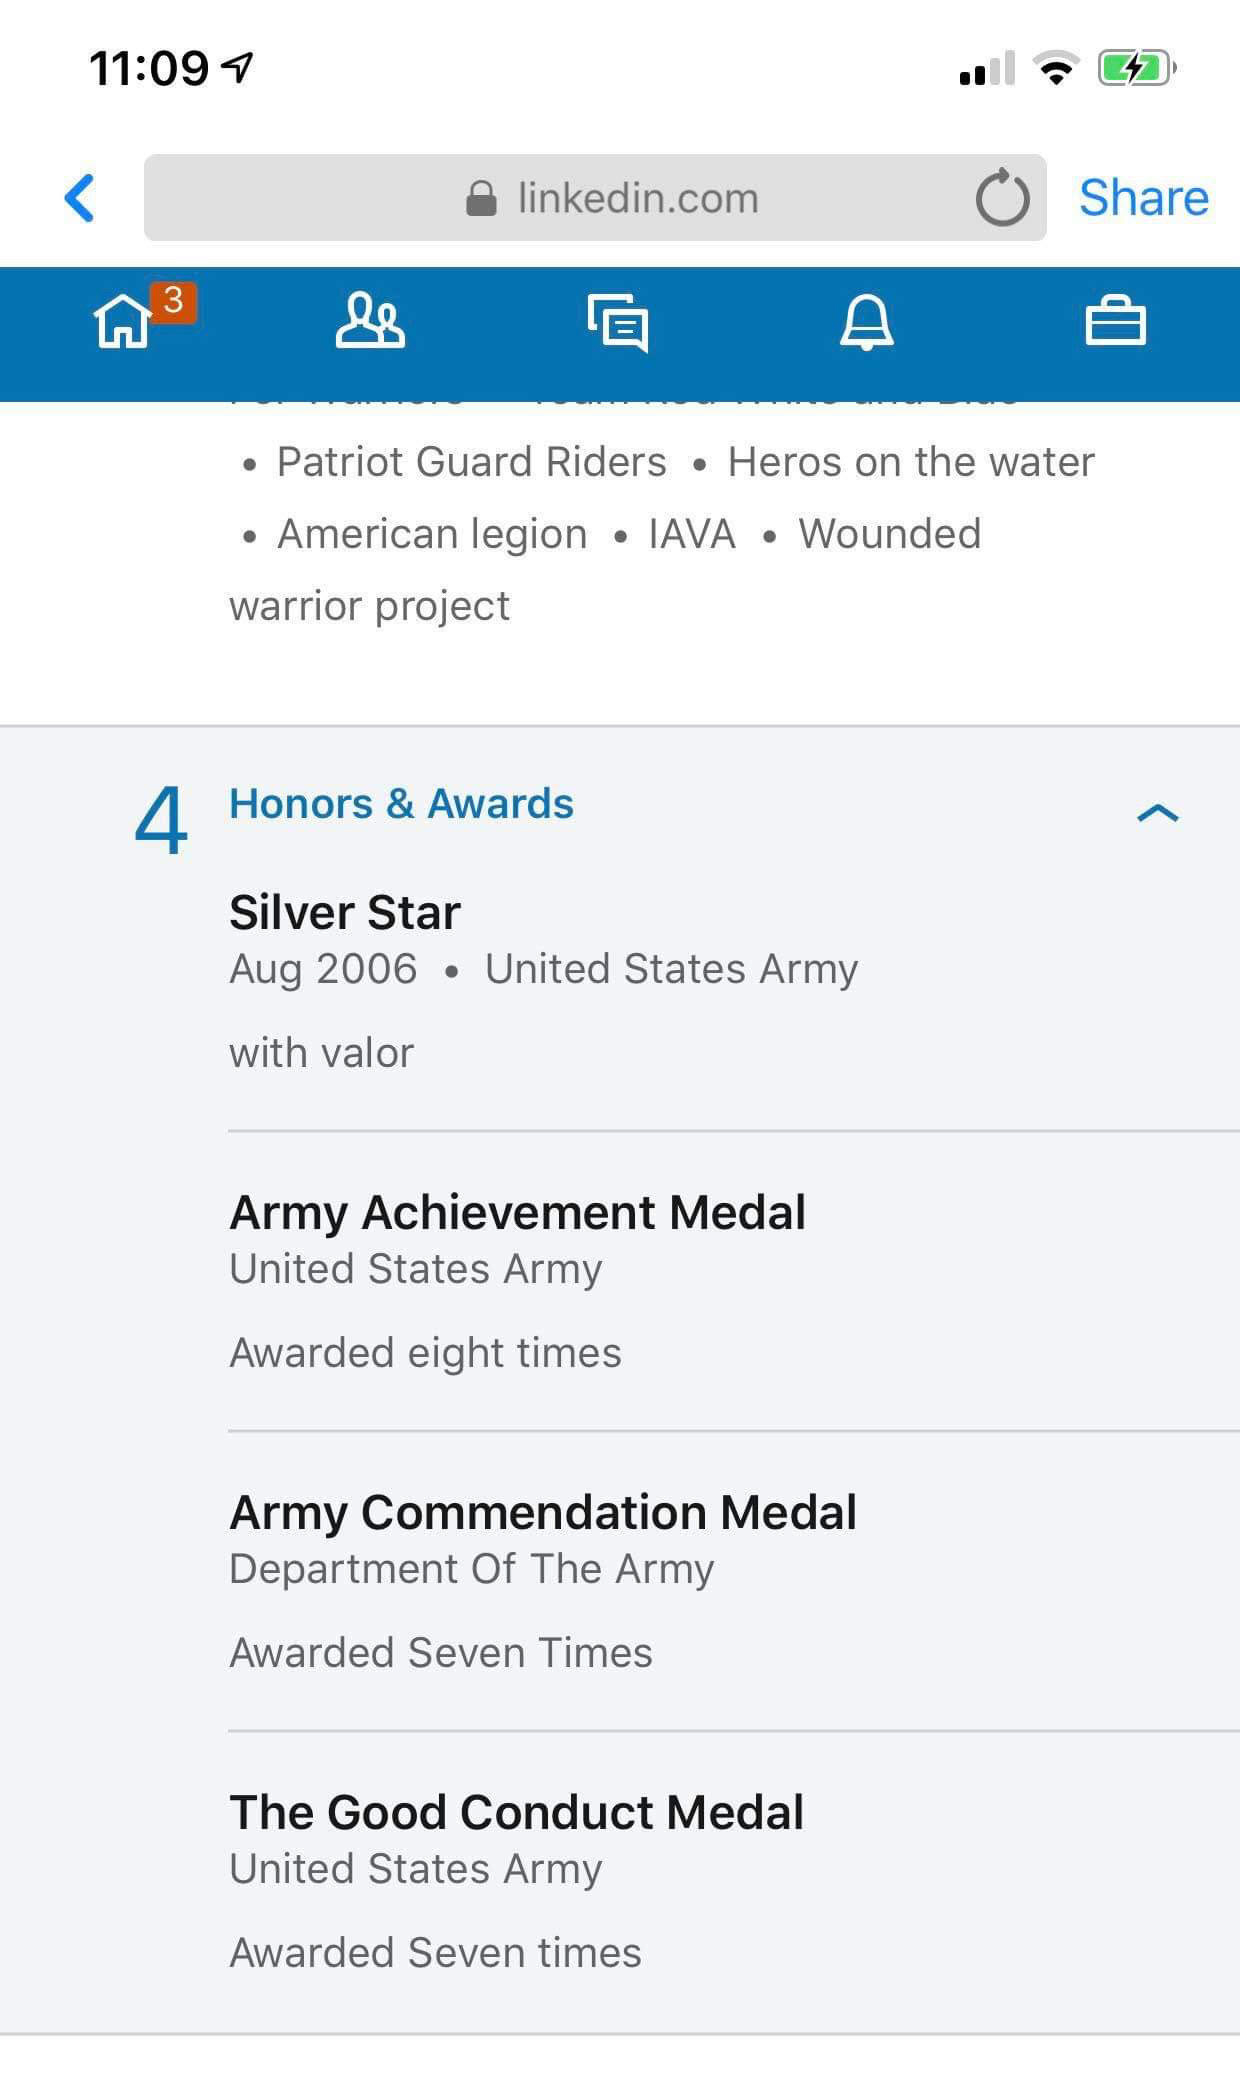Viewport: 1240px width, 2077px height.
Task: Collapse the Honors & Awards section chevron
Action: [x=1158, y=813]
